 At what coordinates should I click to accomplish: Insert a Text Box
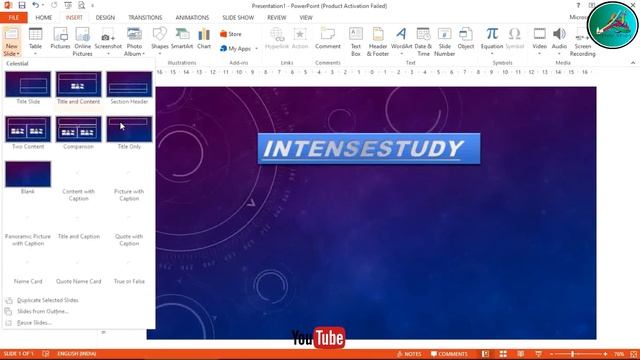pyautogui.click(x=356, y=41)
